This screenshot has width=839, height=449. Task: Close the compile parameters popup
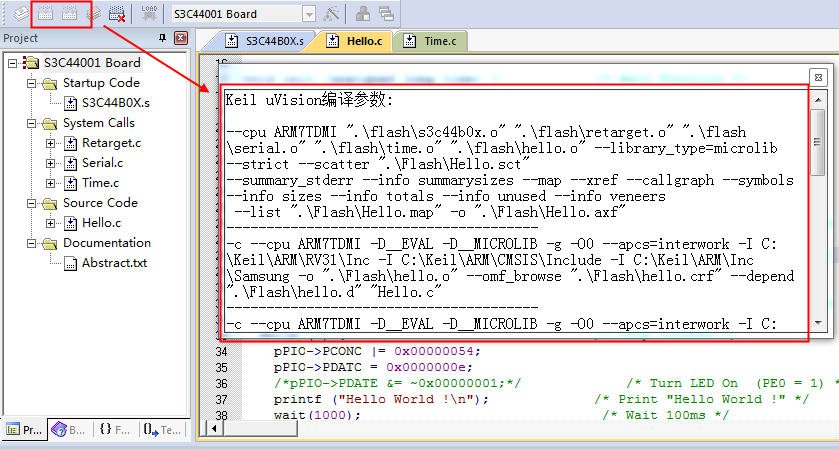pos(818,78)
